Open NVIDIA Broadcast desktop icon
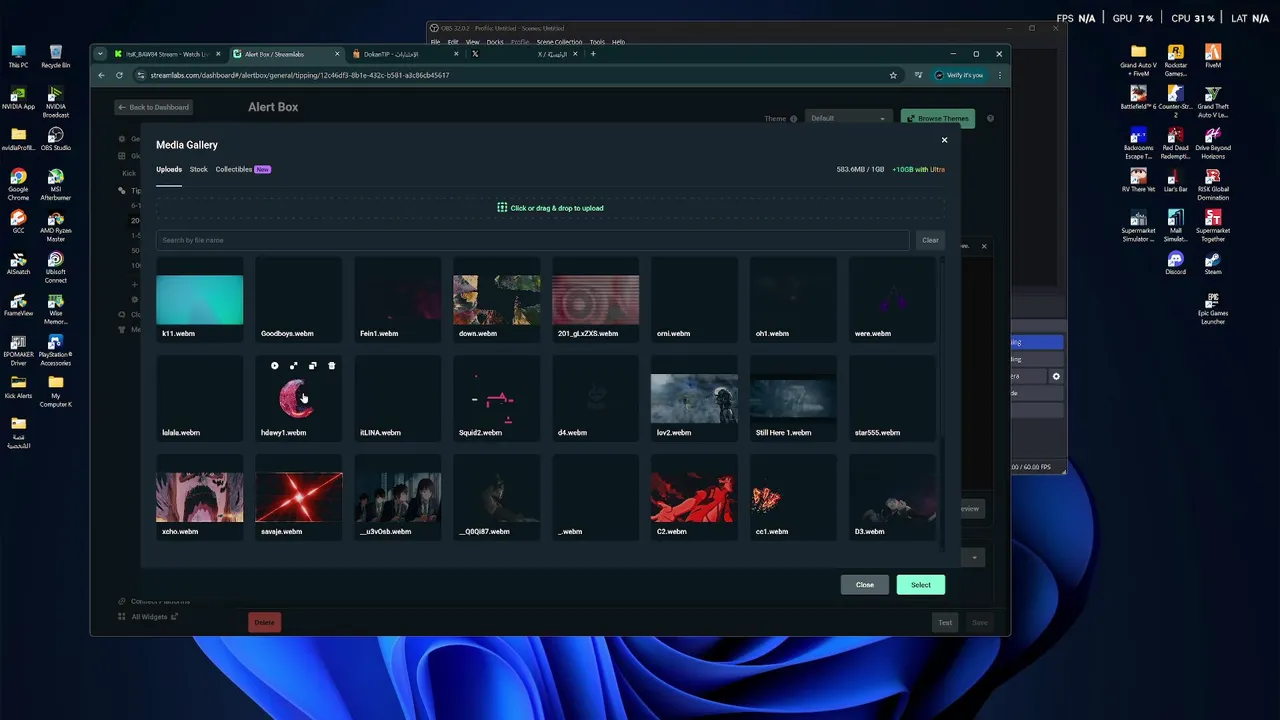This screenshot has width=1280, height=720. pyautogui.click(x=56, y=101)
